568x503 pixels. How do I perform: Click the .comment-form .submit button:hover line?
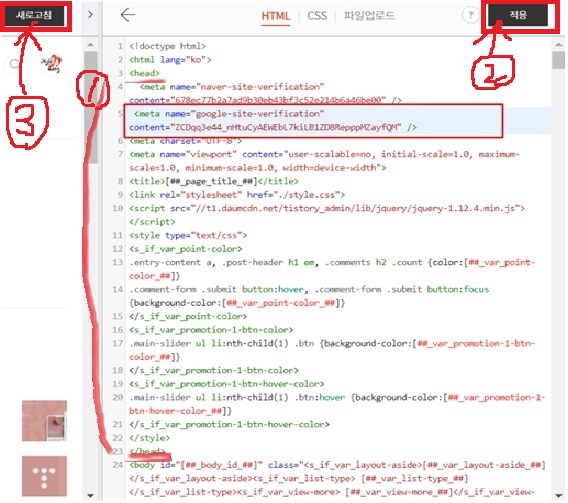pyautogui.click(x=309, y=296)
